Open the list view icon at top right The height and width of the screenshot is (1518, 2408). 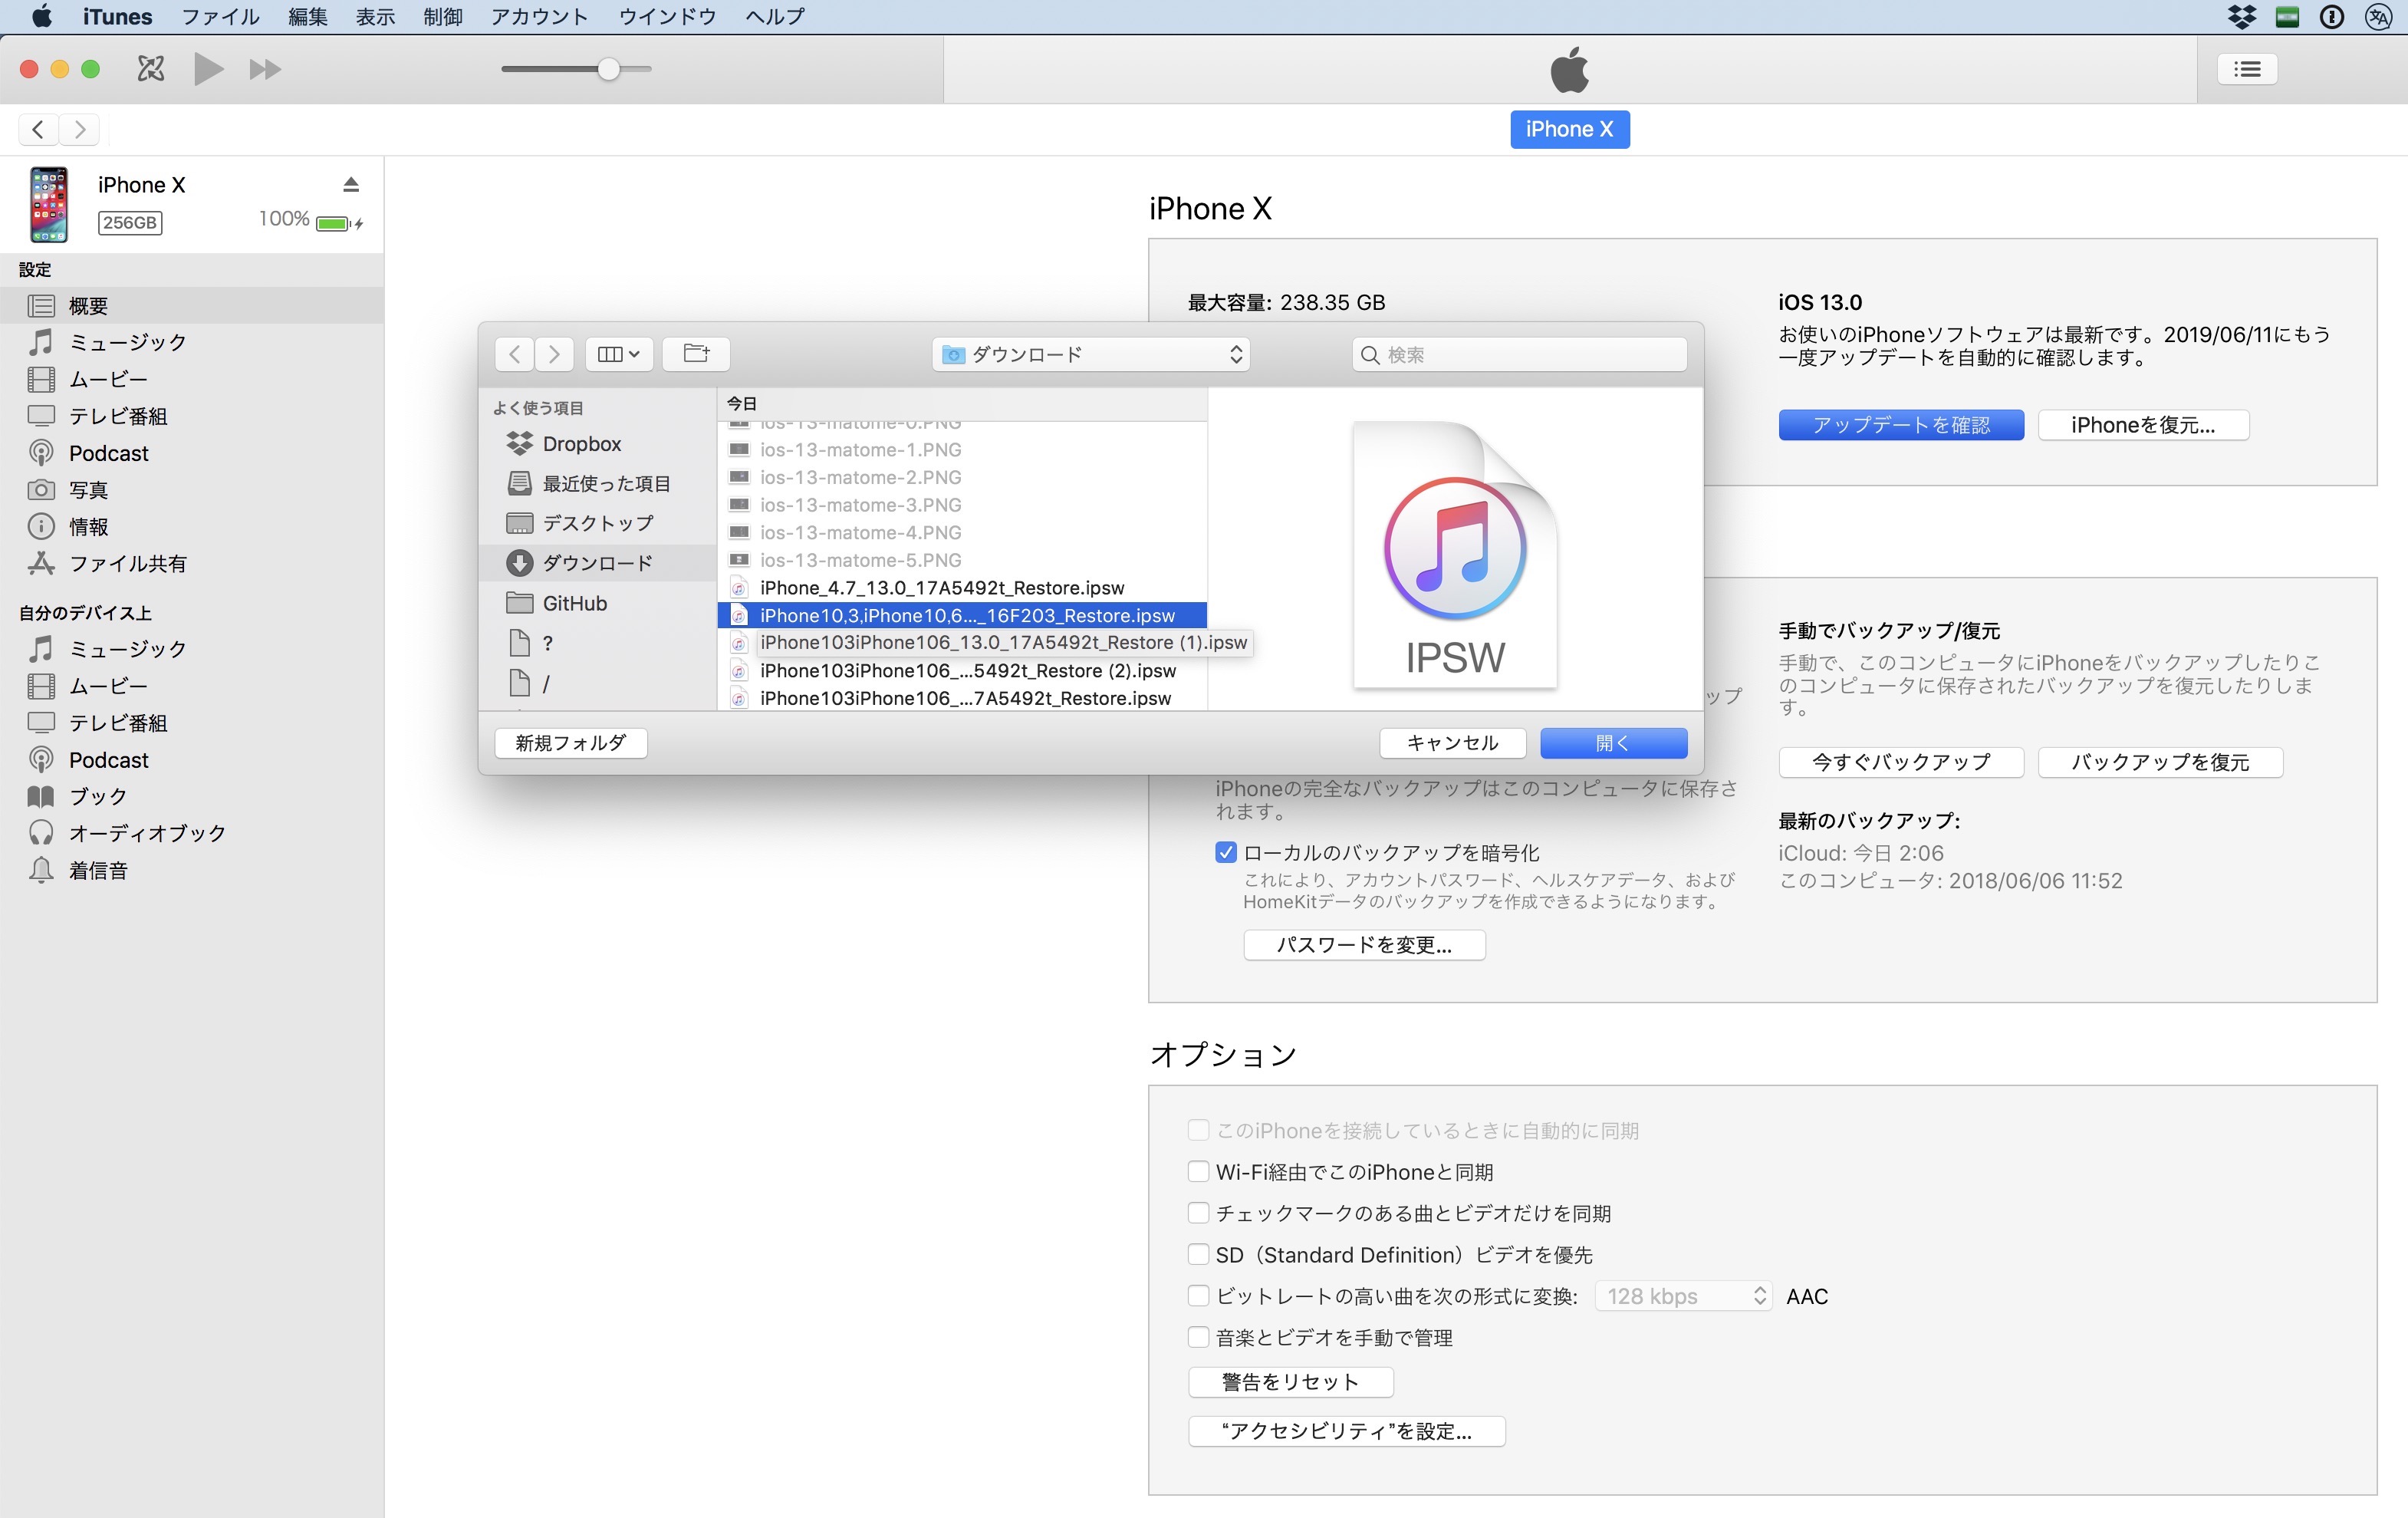pyautogui.click(x=2247, y=69)
